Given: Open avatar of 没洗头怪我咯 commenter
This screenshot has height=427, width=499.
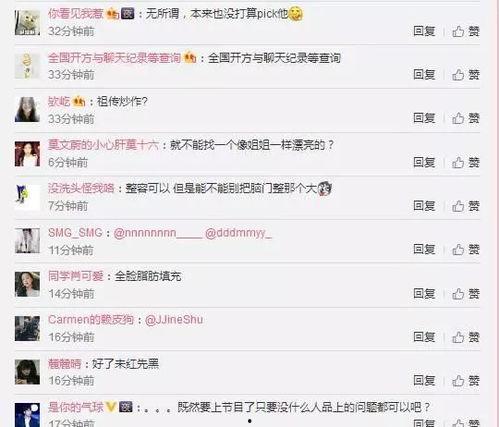Looking at the screenshot, I should (27, 197).
